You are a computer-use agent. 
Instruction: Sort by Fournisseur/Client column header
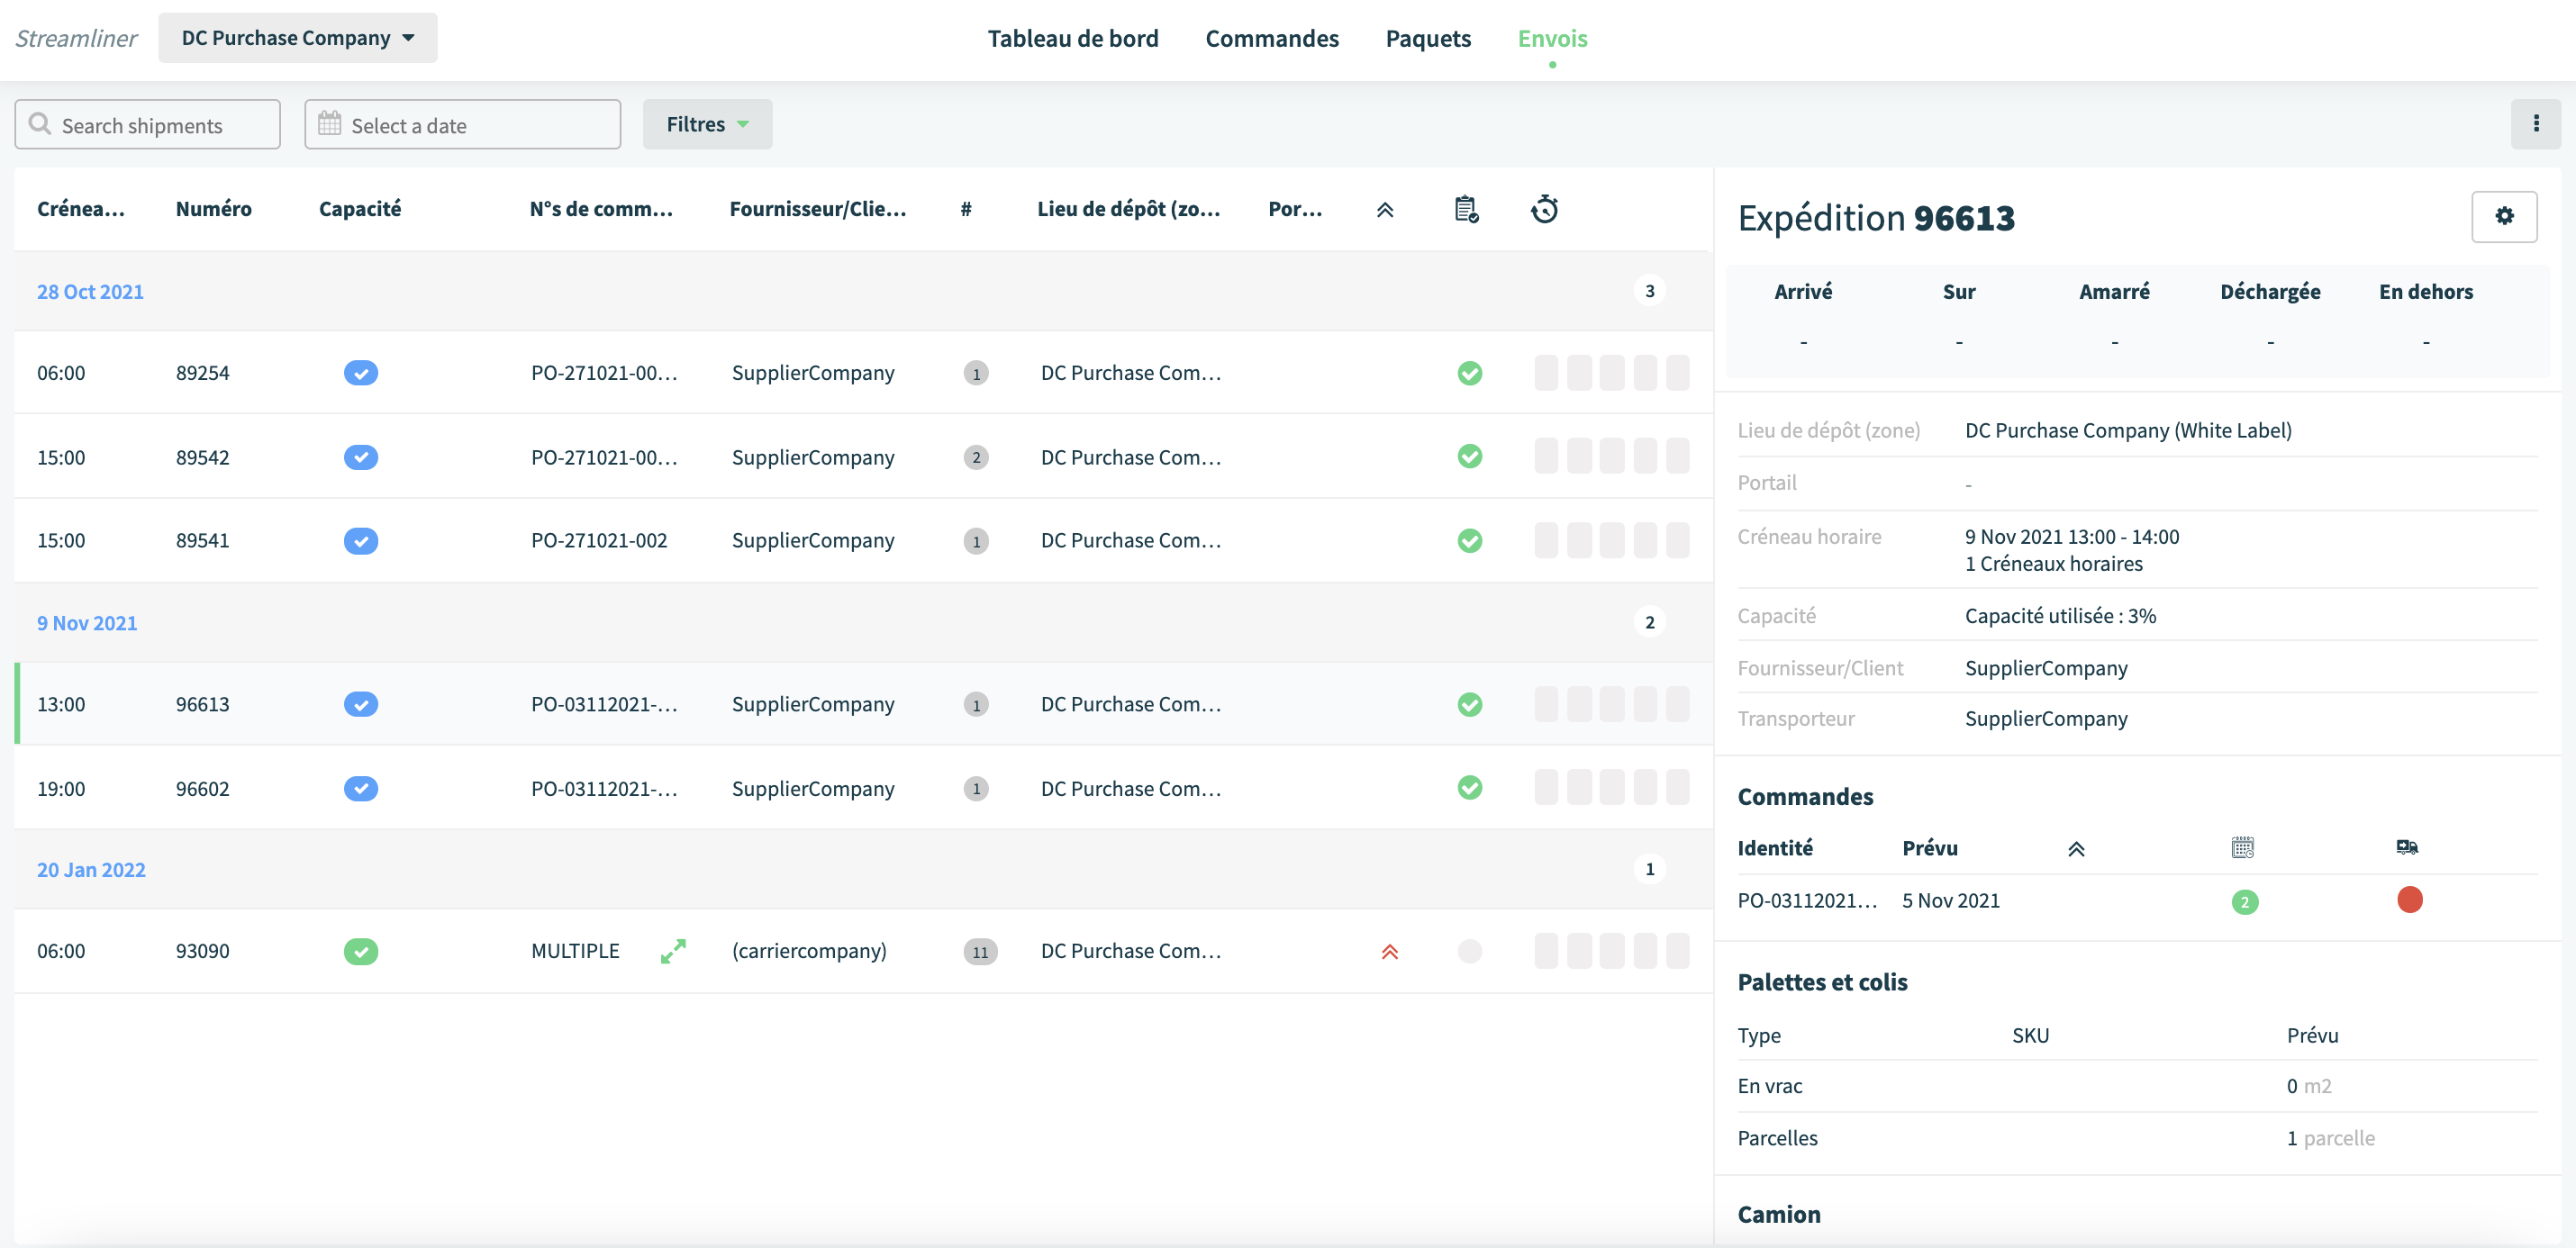817,208
